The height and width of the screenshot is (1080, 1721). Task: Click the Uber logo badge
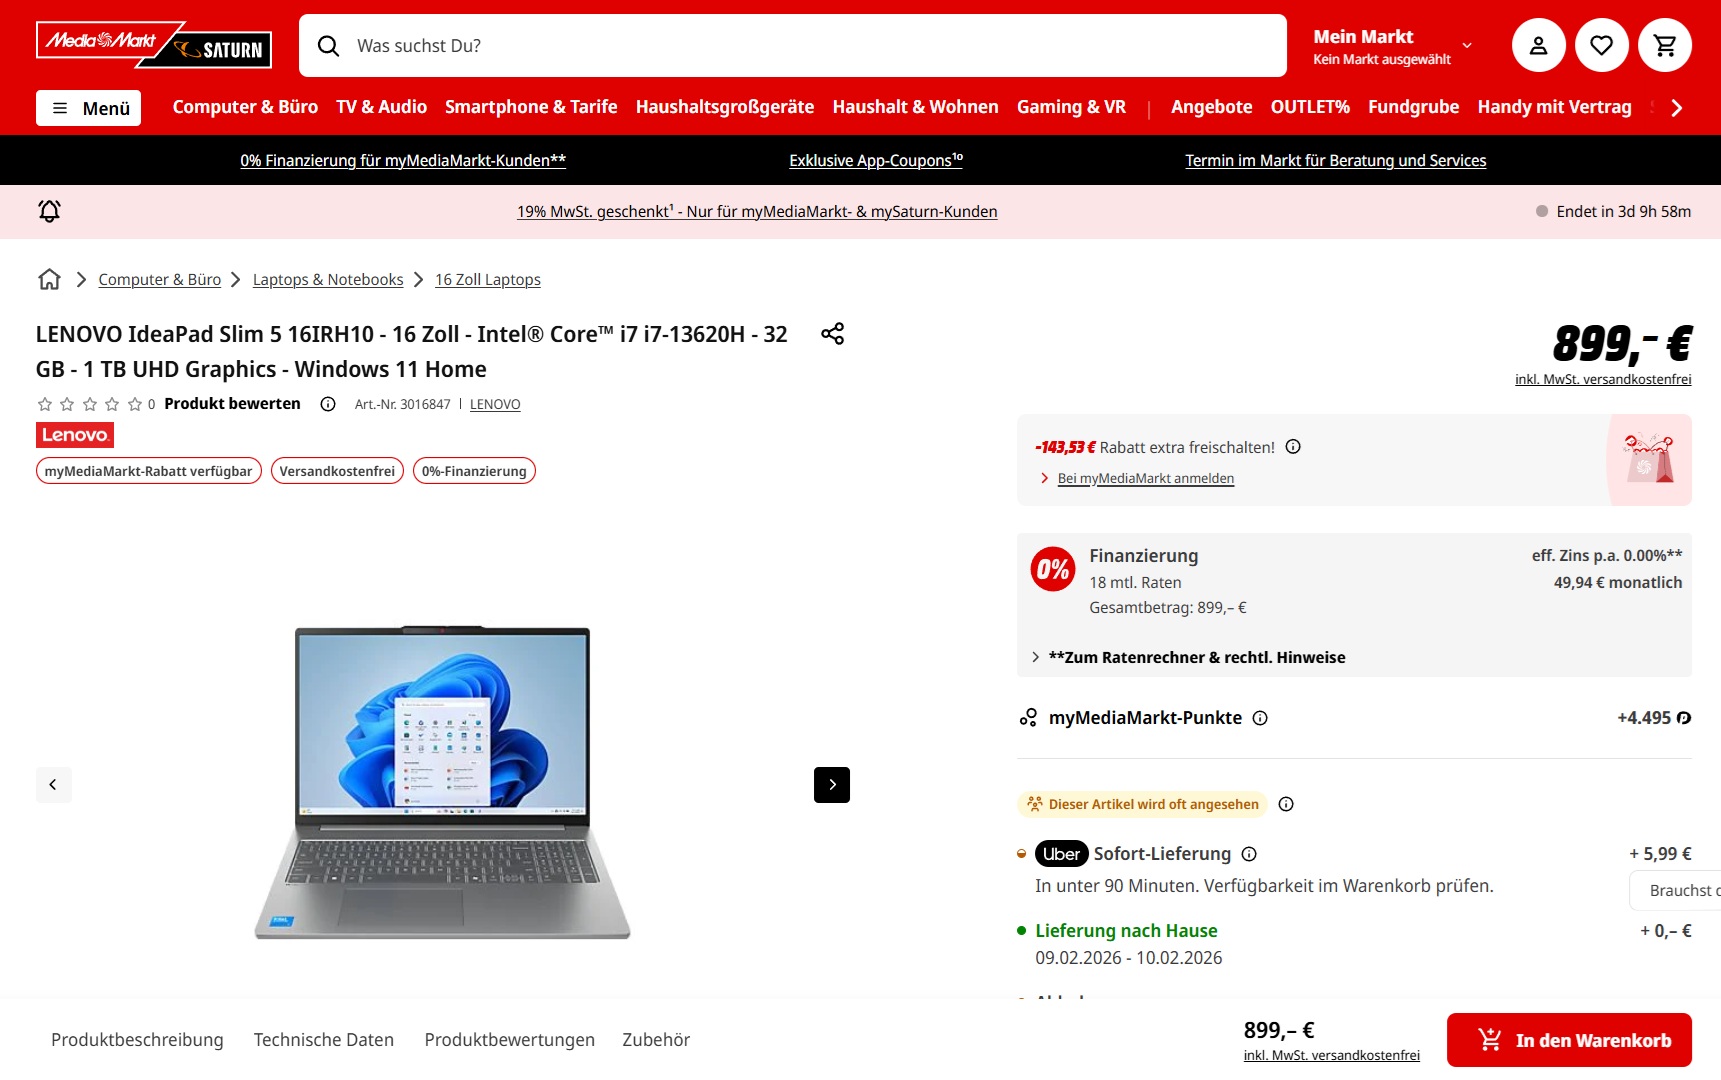pyautogui.click(x=1061, y=854)
